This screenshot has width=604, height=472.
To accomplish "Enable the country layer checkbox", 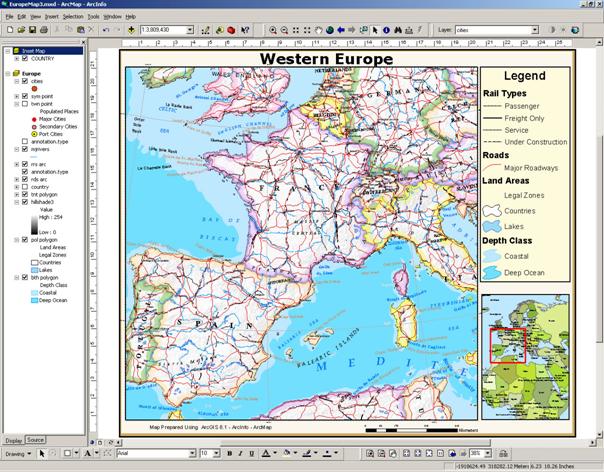I will click(23, 186).
